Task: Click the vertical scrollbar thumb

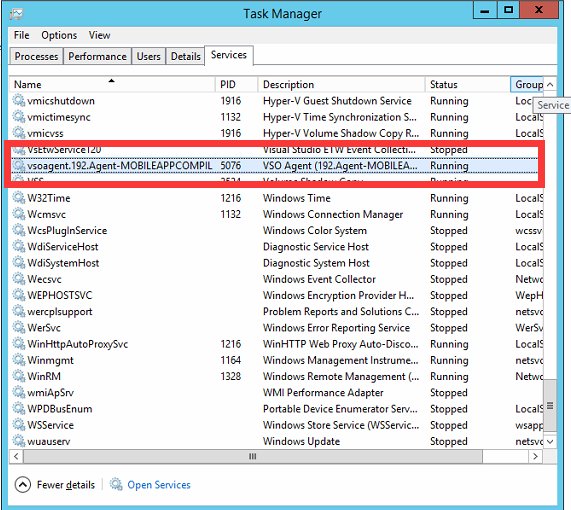Action: (550, 405)
